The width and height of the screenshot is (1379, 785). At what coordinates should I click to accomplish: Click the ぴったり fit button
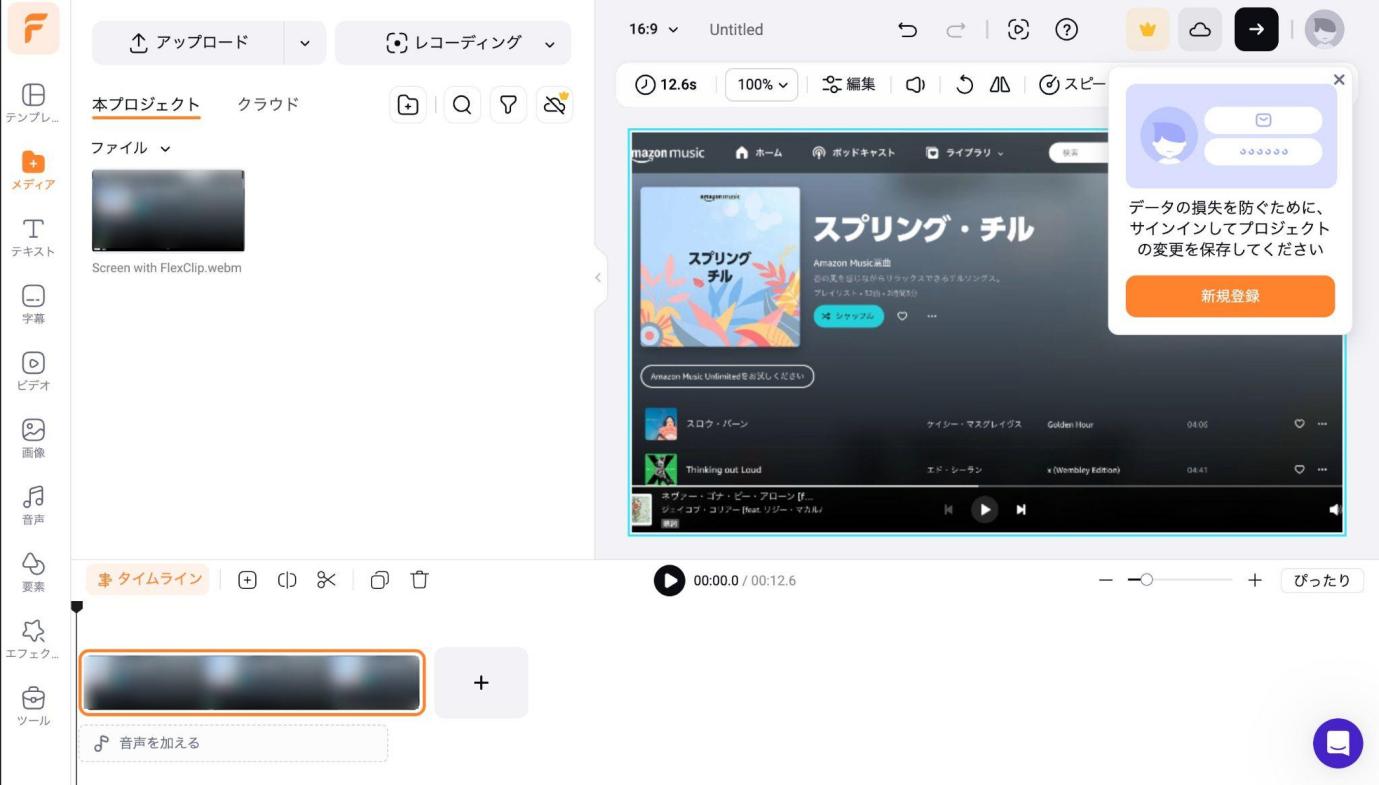[1322, 580]
